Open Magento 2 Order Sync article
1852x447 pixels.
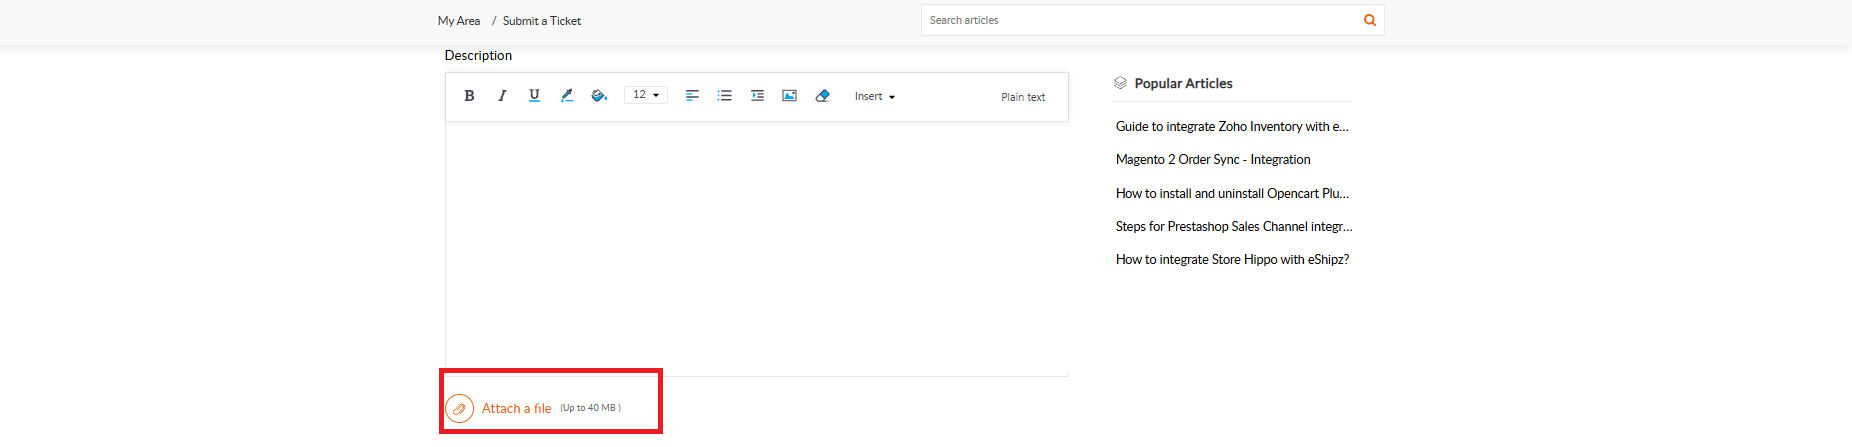1213,160
